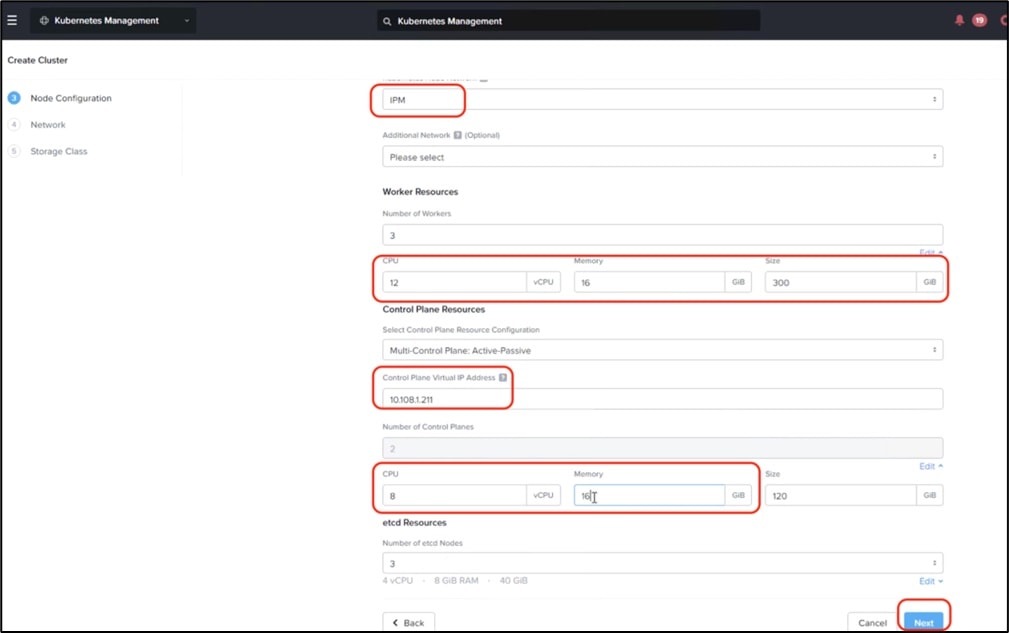This screenshot has width=1009, height=633.
Task: Click the step 3 circle icon
Action: pos(14,98)
